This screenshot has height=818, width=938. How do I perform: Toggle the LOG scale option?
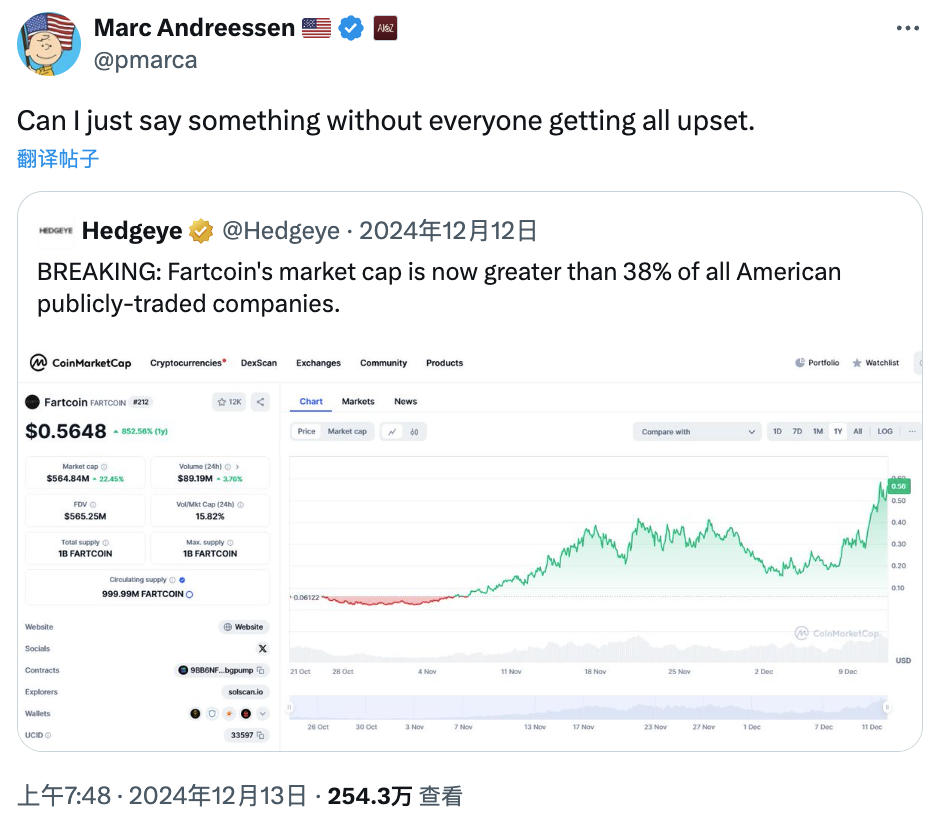point(885,431)
